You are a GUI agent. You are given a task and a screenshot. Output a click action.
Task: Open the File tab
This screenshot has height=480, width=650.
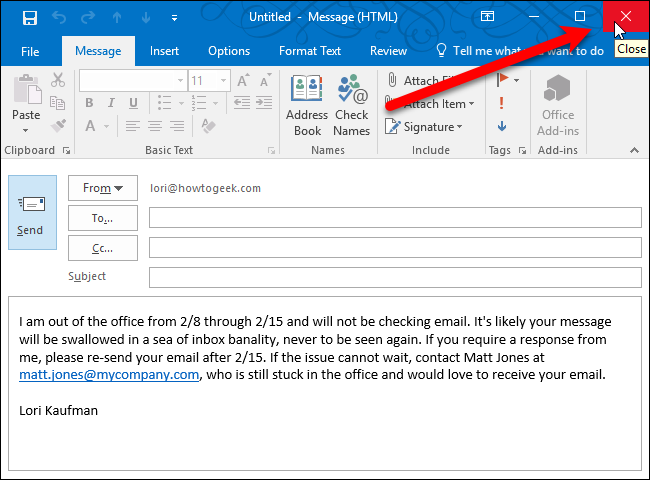(30, 51)
